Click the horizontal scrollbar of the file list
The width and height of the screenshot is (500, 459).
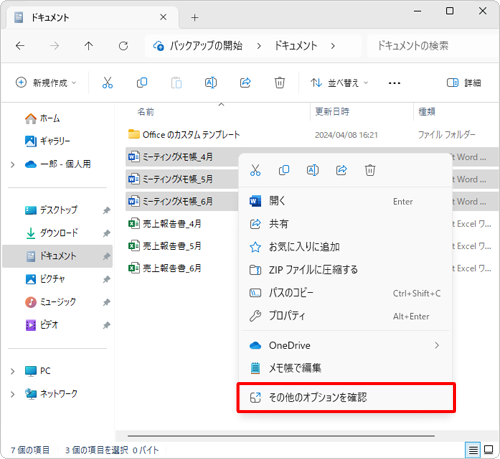click(x=281, y=436)
